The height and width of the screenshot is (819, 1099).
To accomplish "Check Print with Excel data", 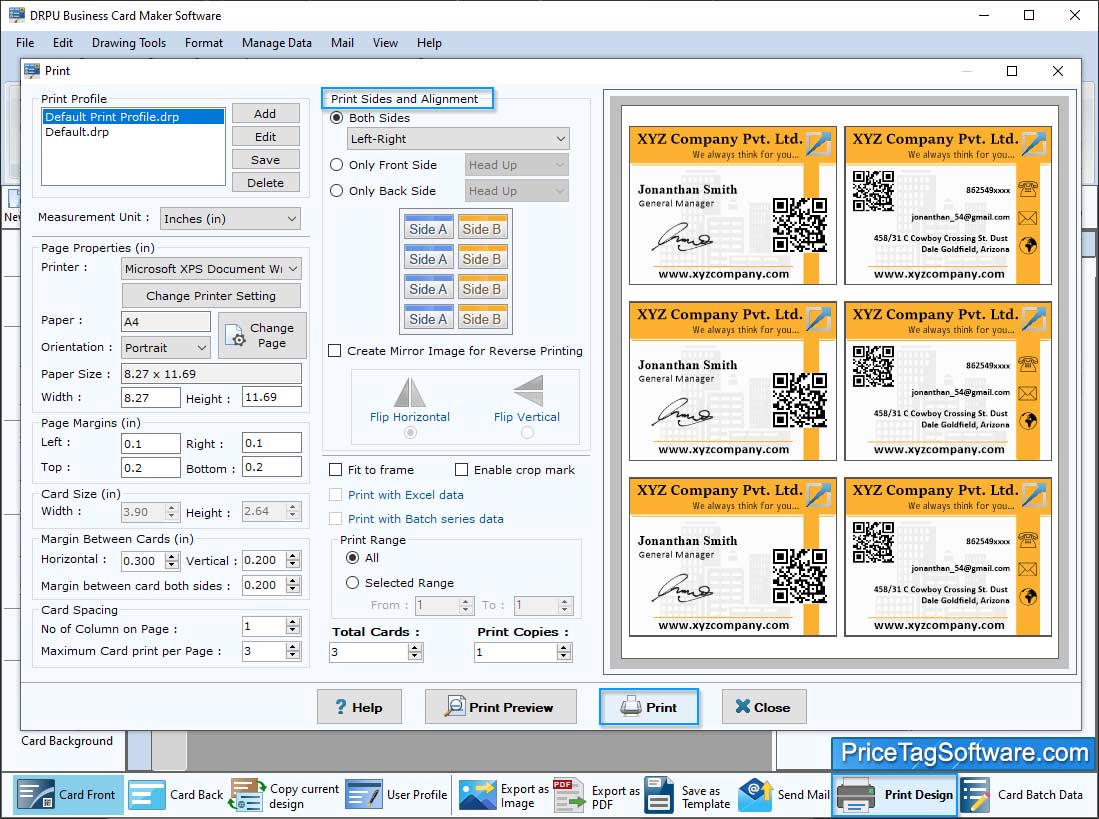I will 336,495.
